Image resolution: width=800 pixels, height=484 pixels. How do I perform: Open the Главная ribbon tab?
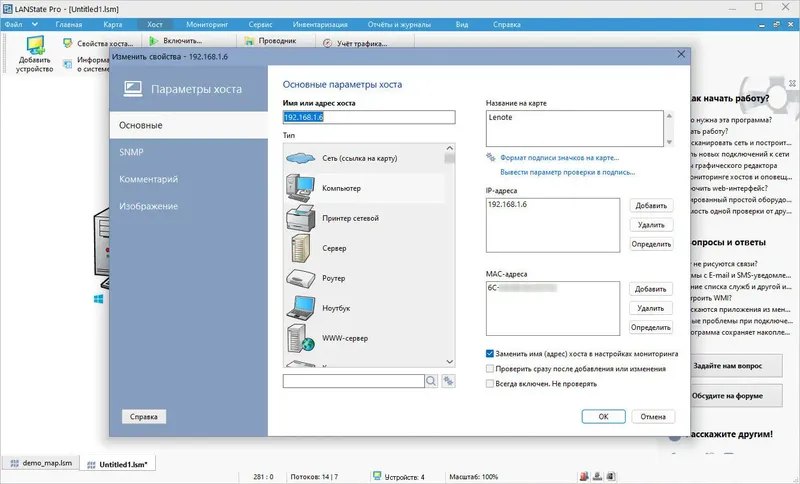[69, 24]
